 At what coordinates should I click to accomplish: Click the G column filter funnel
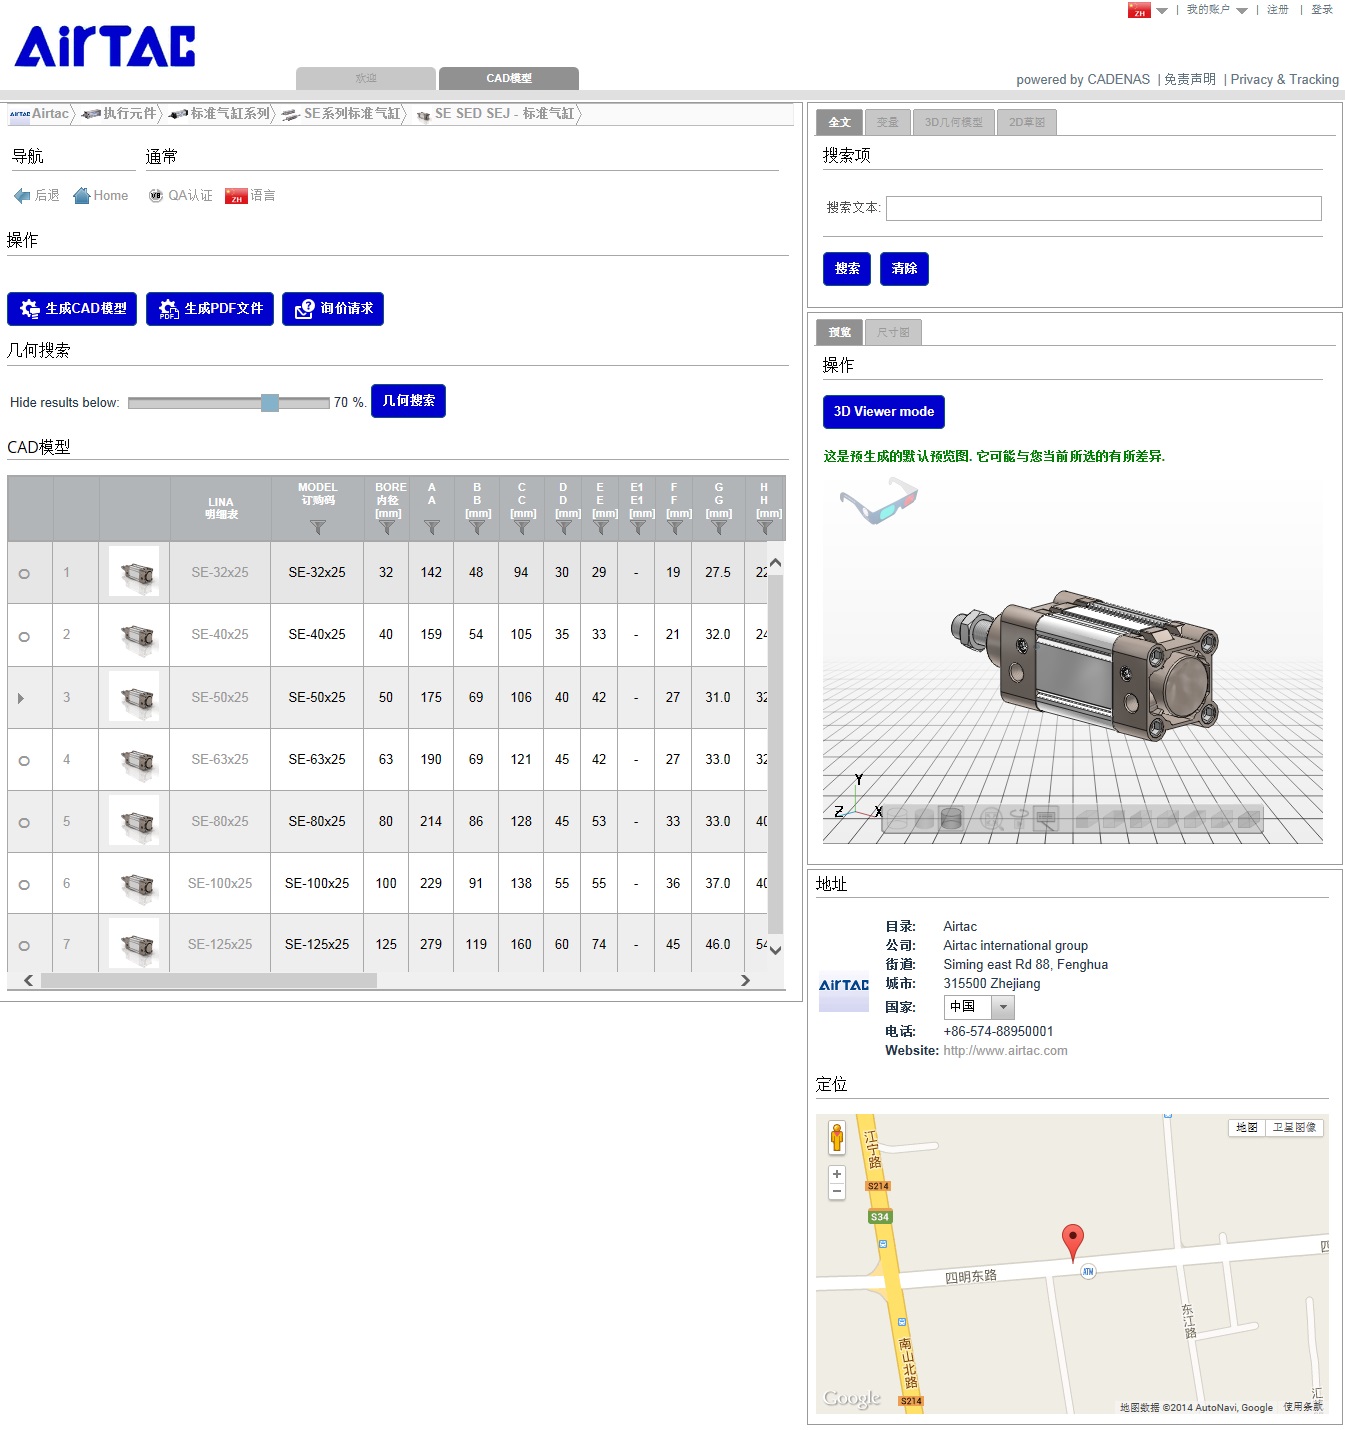click(x=719, y=527)
